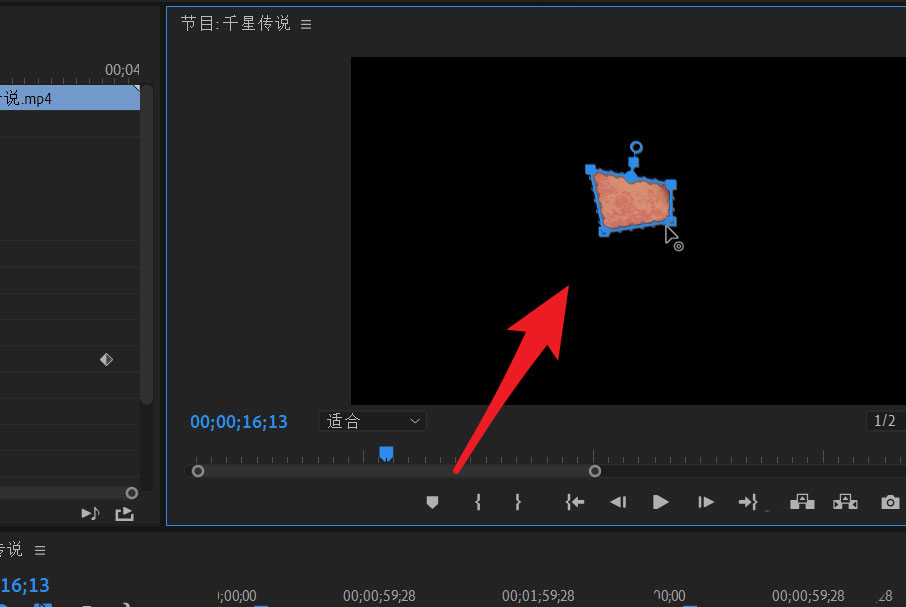Click the blue playhead in the monitor ruler

(386, 454)
